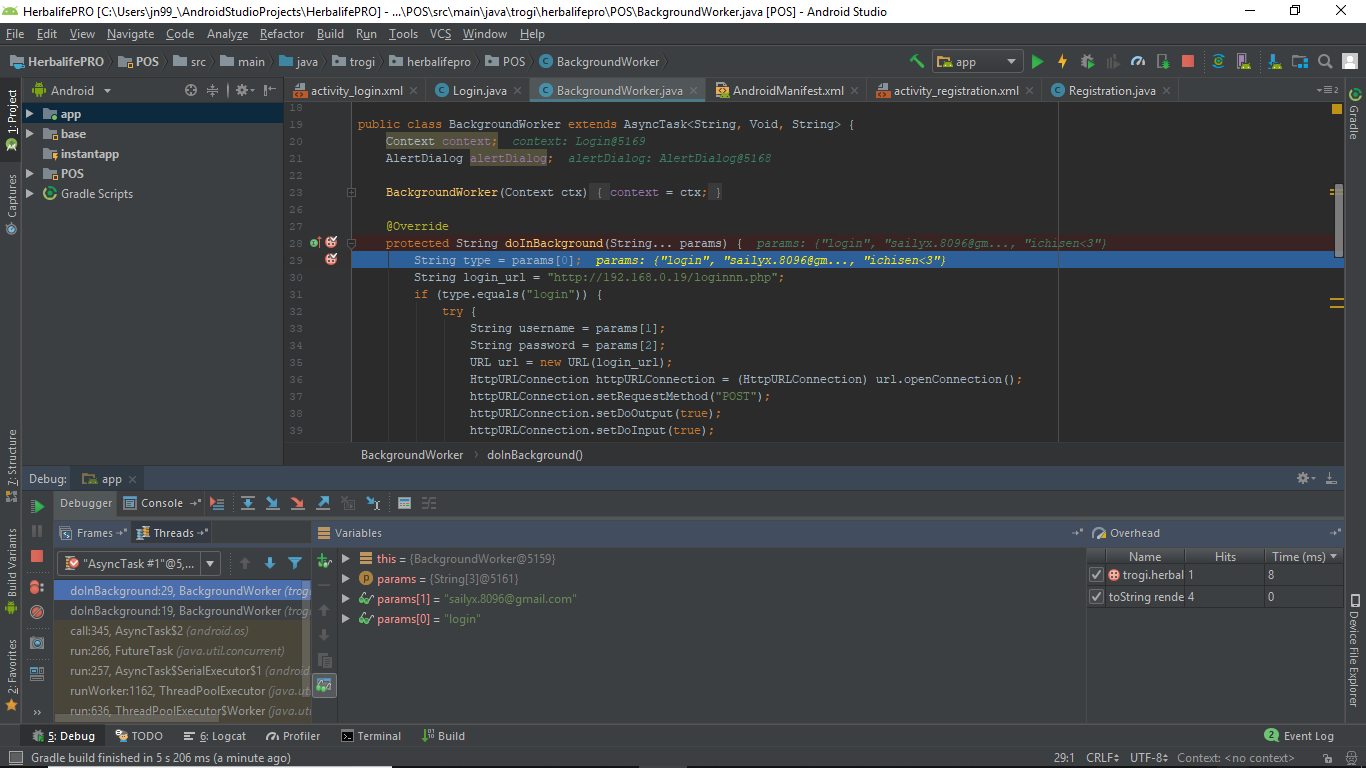The height and width of the screenshot is (768, 1366).
Task: Click the Step Over icon
Action: pos(248,503)
